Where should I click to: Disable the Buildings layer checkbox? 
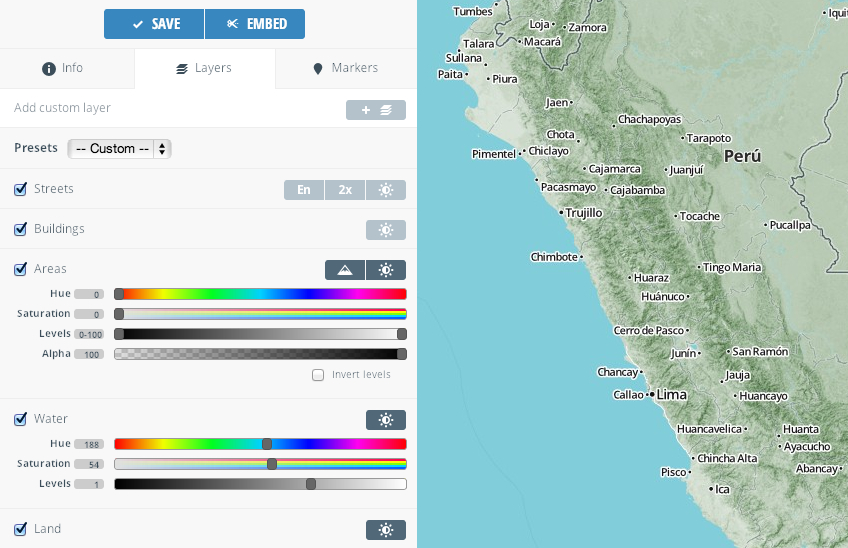(x=21, y=229)
